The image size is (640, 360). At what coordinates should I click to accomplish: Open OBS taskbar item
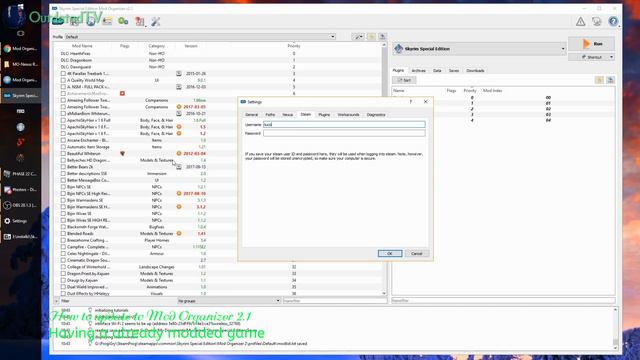tap(20, 205)
